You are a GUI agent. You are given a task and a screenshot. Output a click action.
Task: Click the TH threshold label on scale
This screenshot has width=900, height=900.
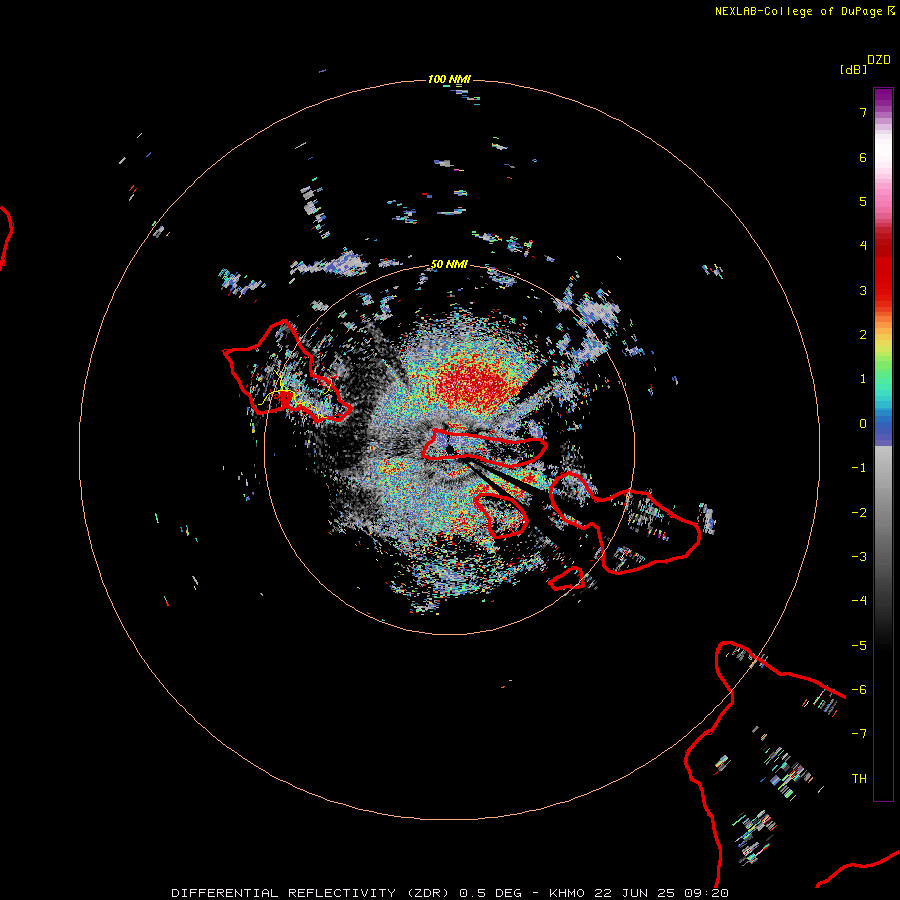(859, 779)
